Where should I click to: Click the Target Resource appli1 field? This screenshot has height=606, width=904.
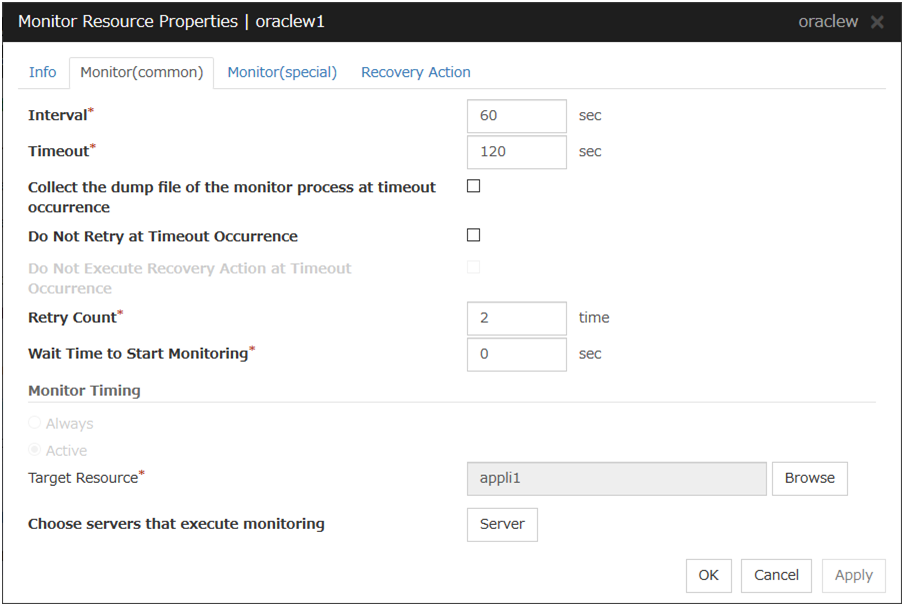click(x=616, y=478)
